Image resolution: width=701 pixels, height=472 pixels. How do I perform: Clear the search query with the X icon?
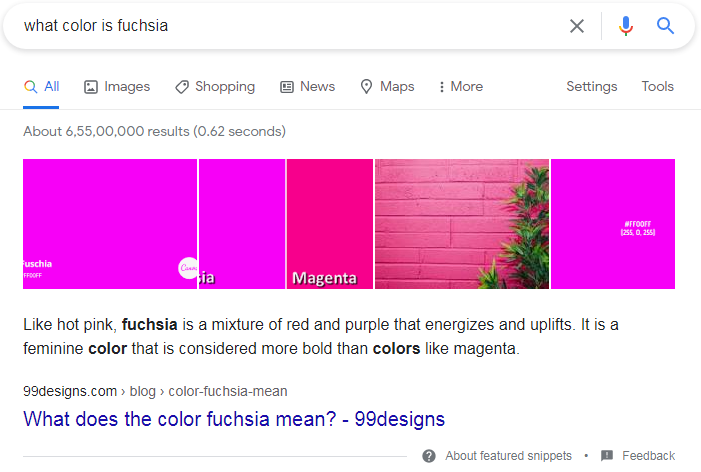tap(577, 26)
